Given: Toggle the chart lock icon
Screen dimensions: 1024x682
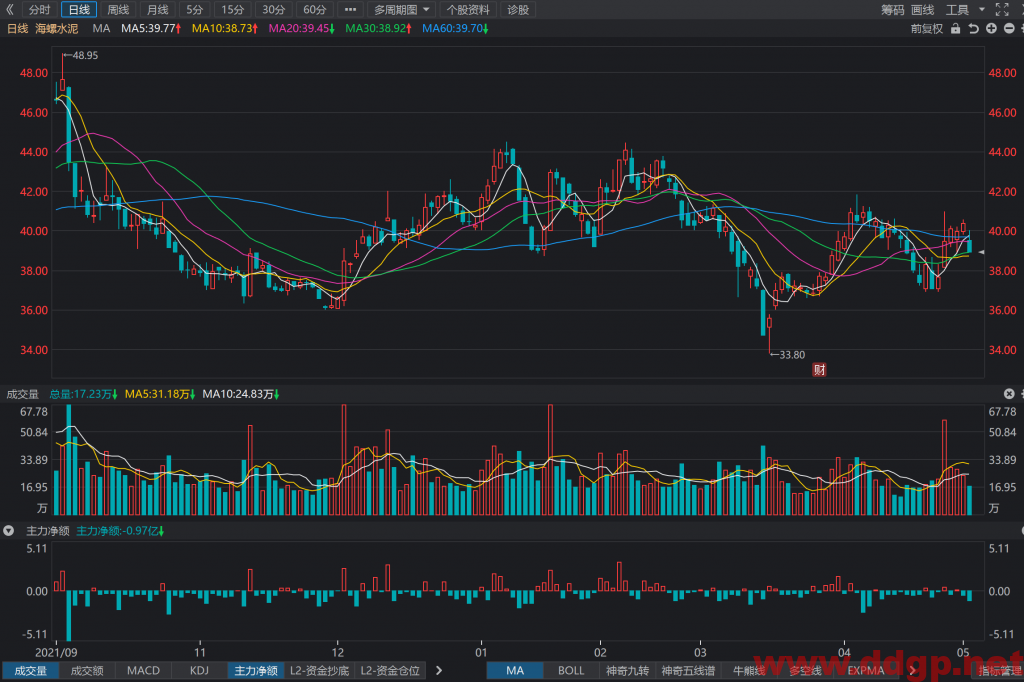Looking at the screenshot, I should tap(955, 29).
